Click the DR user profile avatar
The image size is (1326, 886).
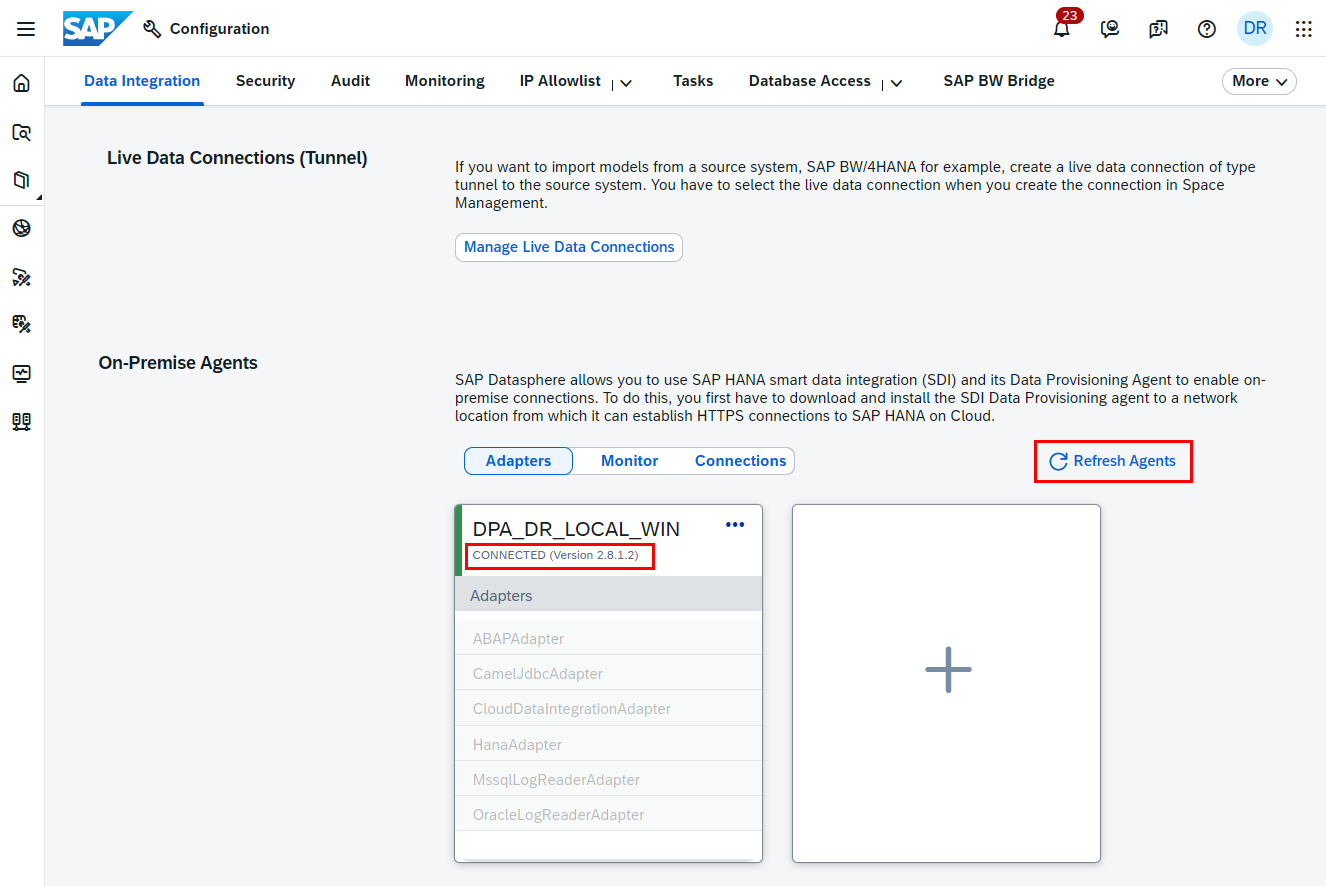point(1255,29)
